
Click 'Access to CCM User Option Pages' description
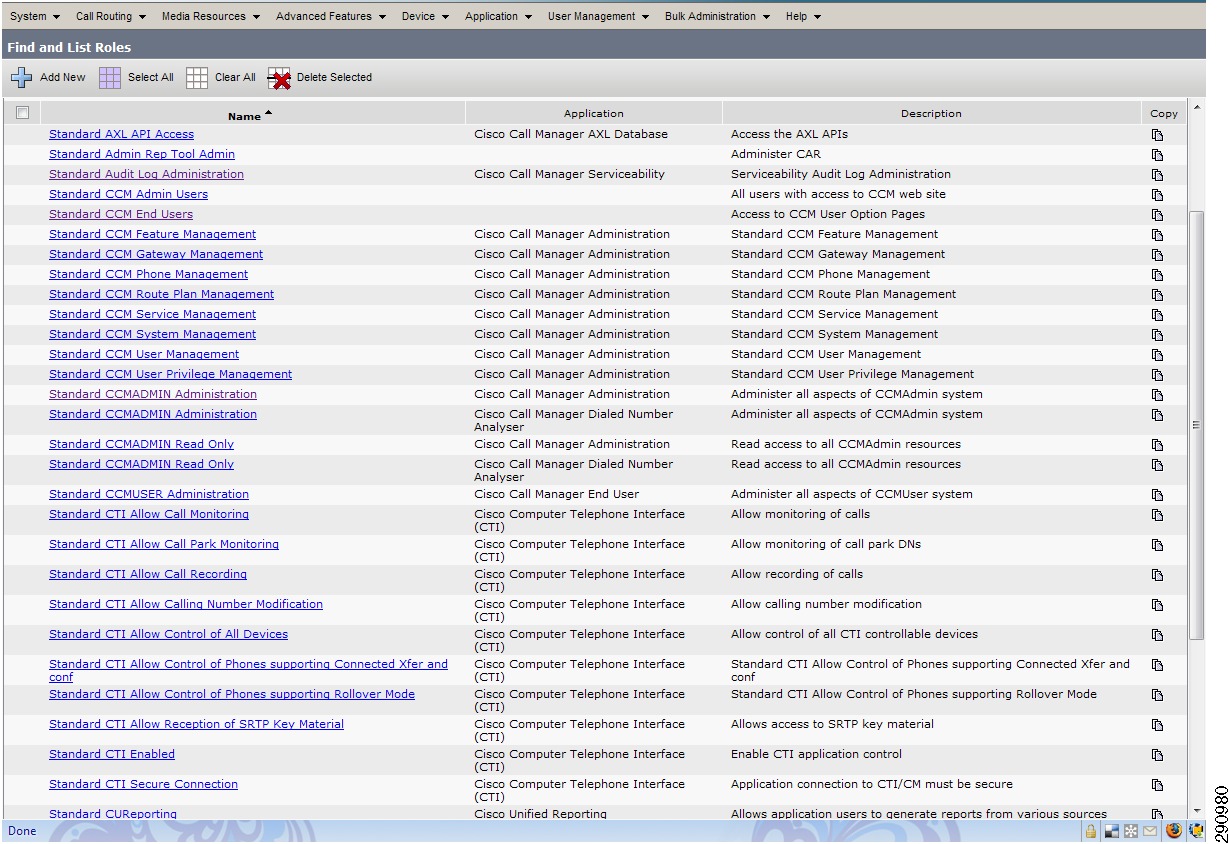coord(828,214)
